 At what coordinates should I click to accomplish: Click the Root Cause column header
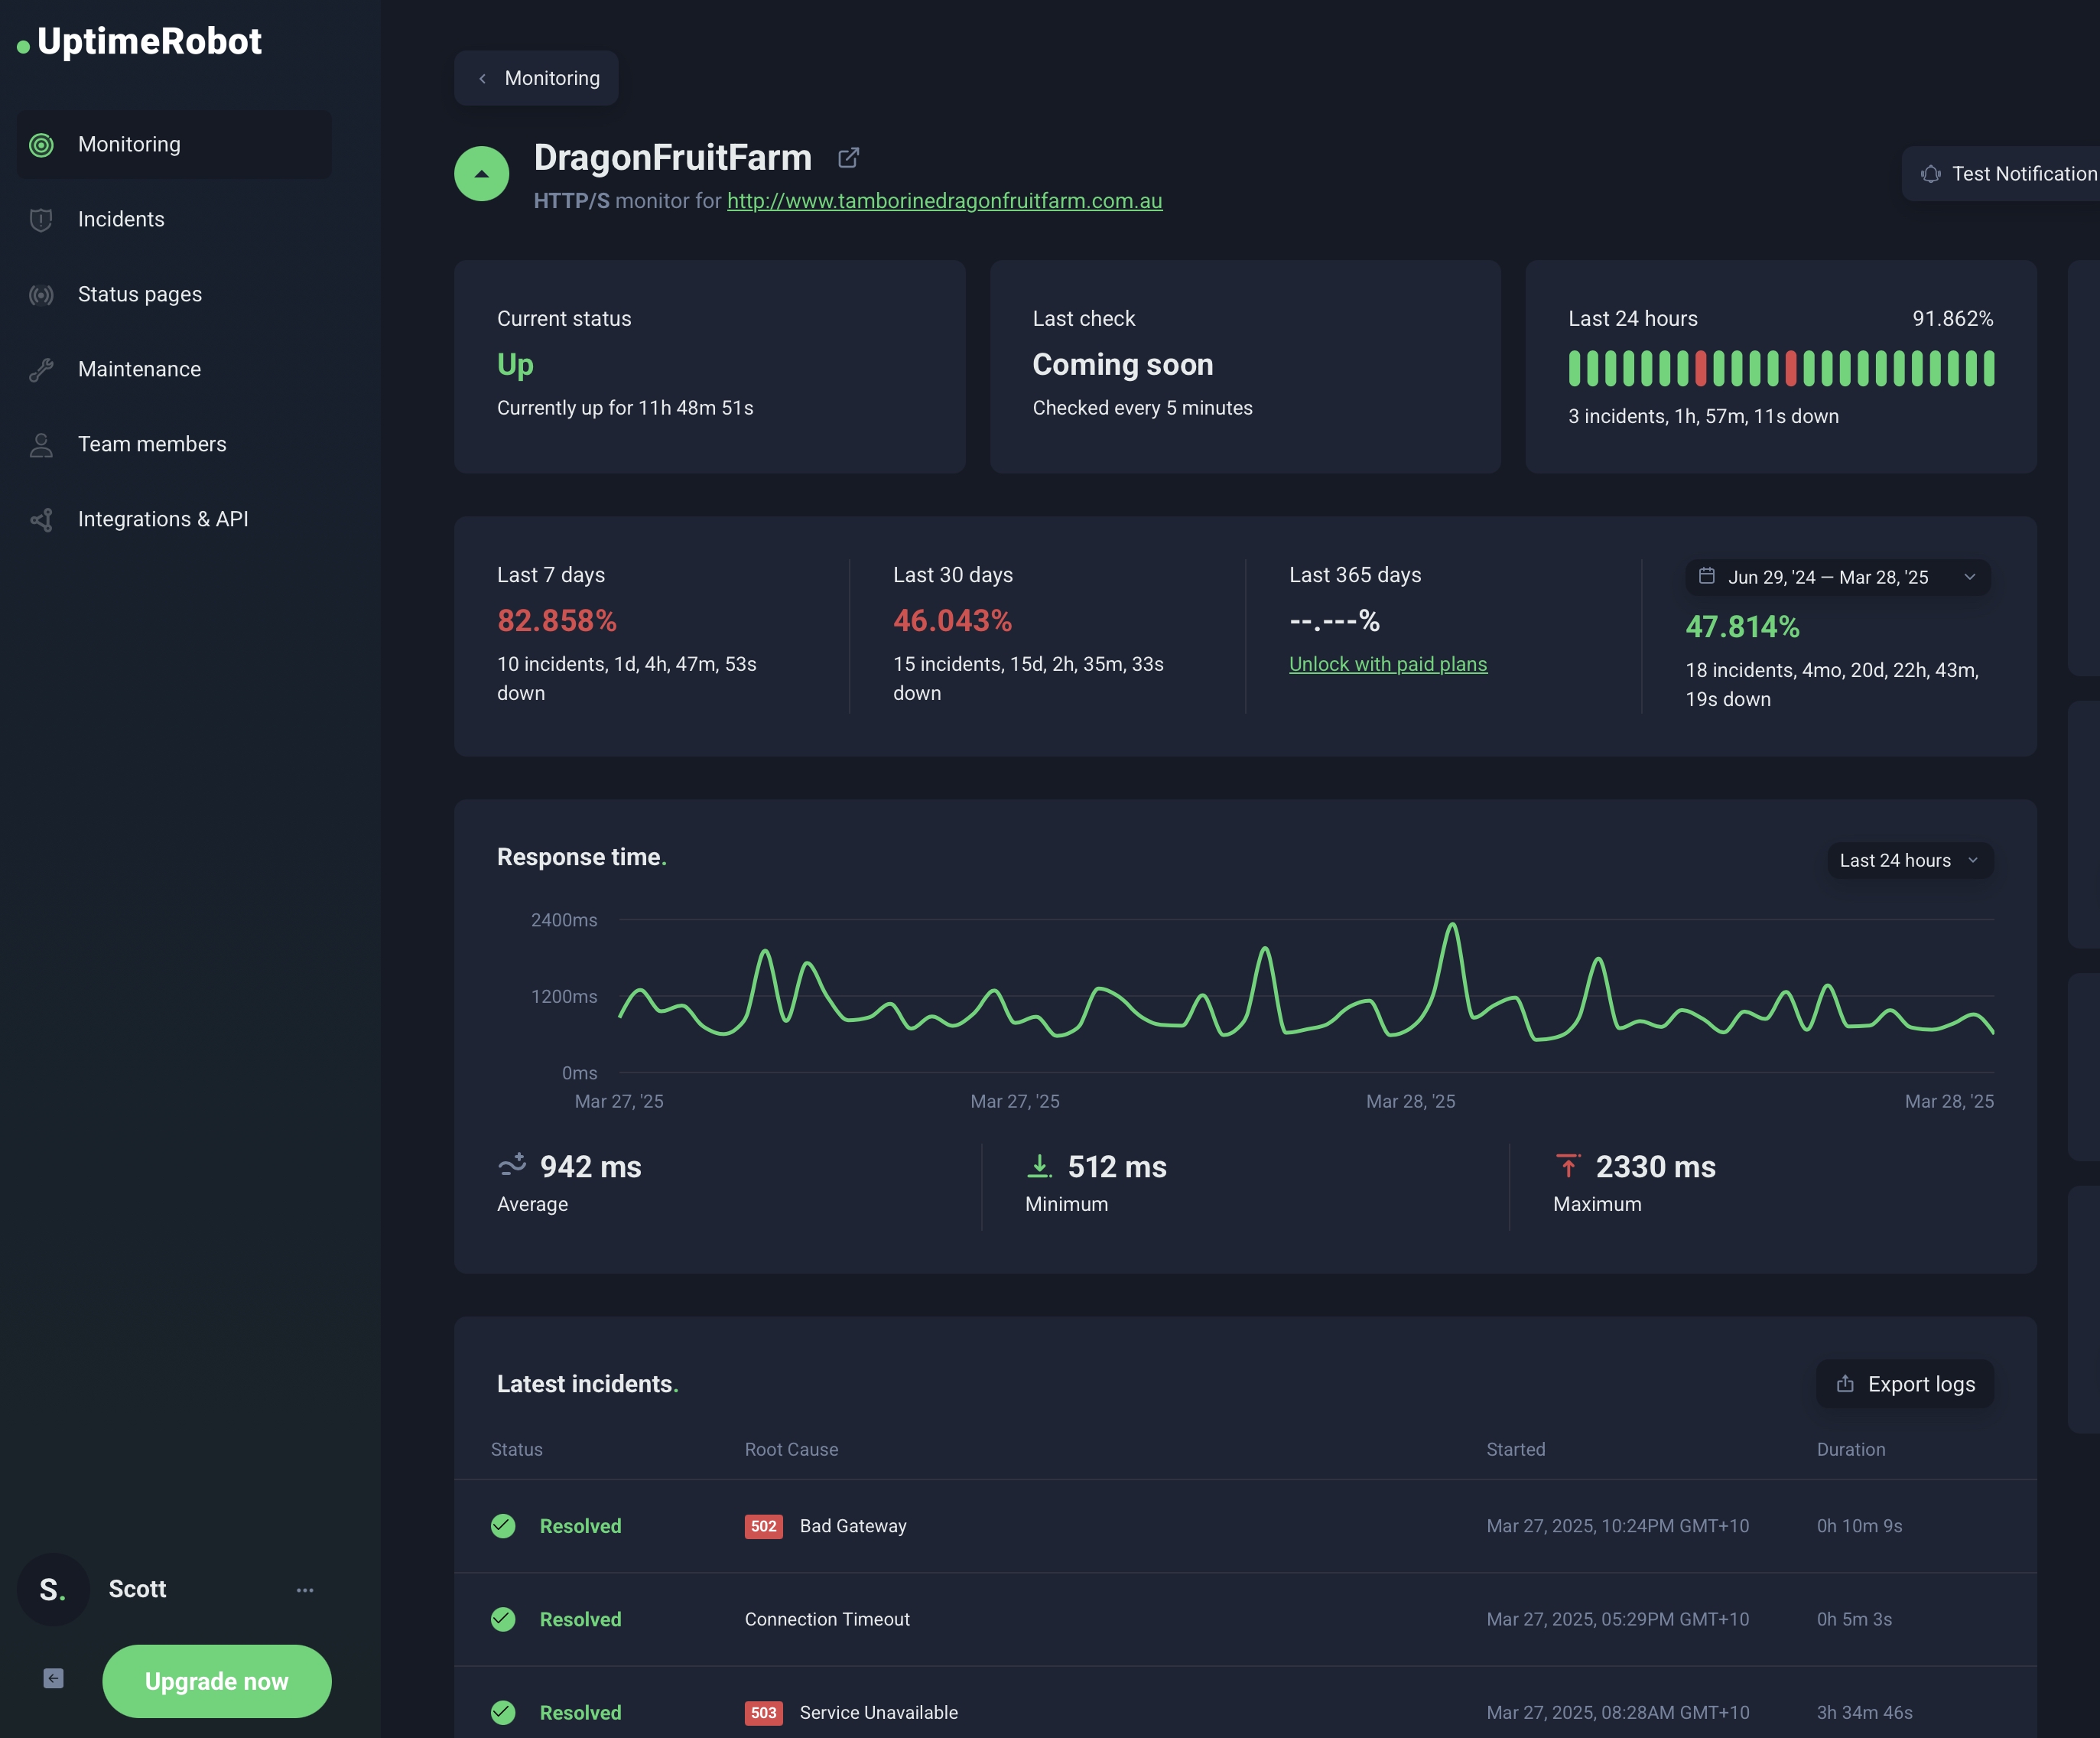[792, 1449]
